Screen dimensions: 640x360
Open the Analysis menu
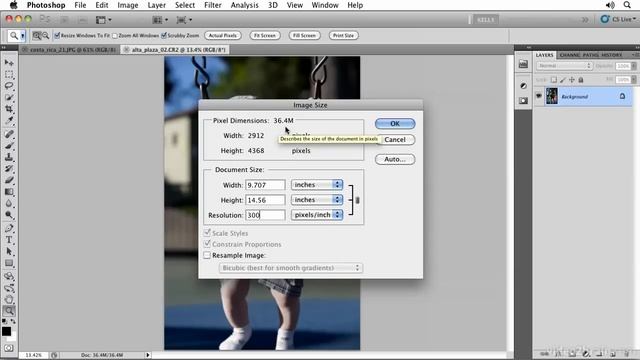pos(245,5)
